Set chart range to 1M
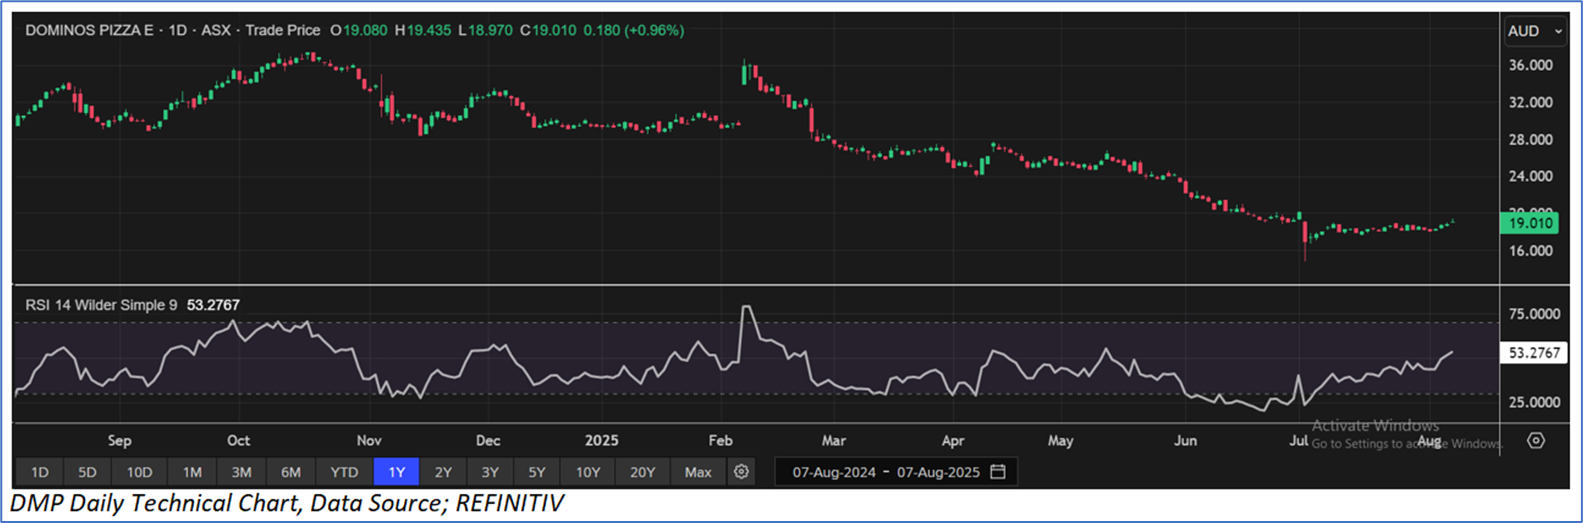 tap(192, 472)
